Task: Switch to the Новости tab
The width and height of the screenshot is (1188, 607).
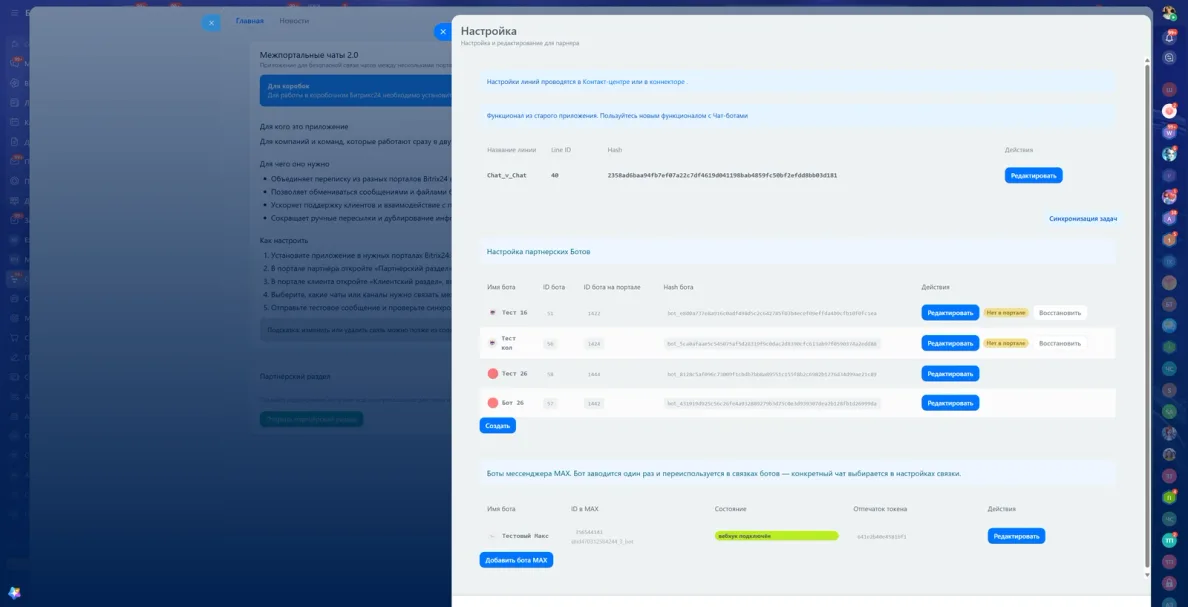Action: pyautogui.click(x=294, y=20)
